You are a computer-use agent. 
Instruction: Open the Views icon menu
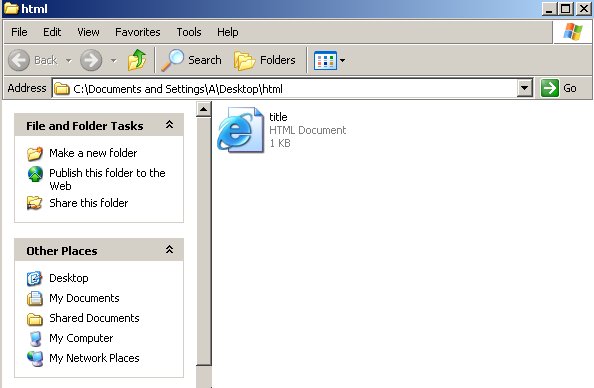tap(325, 60)
